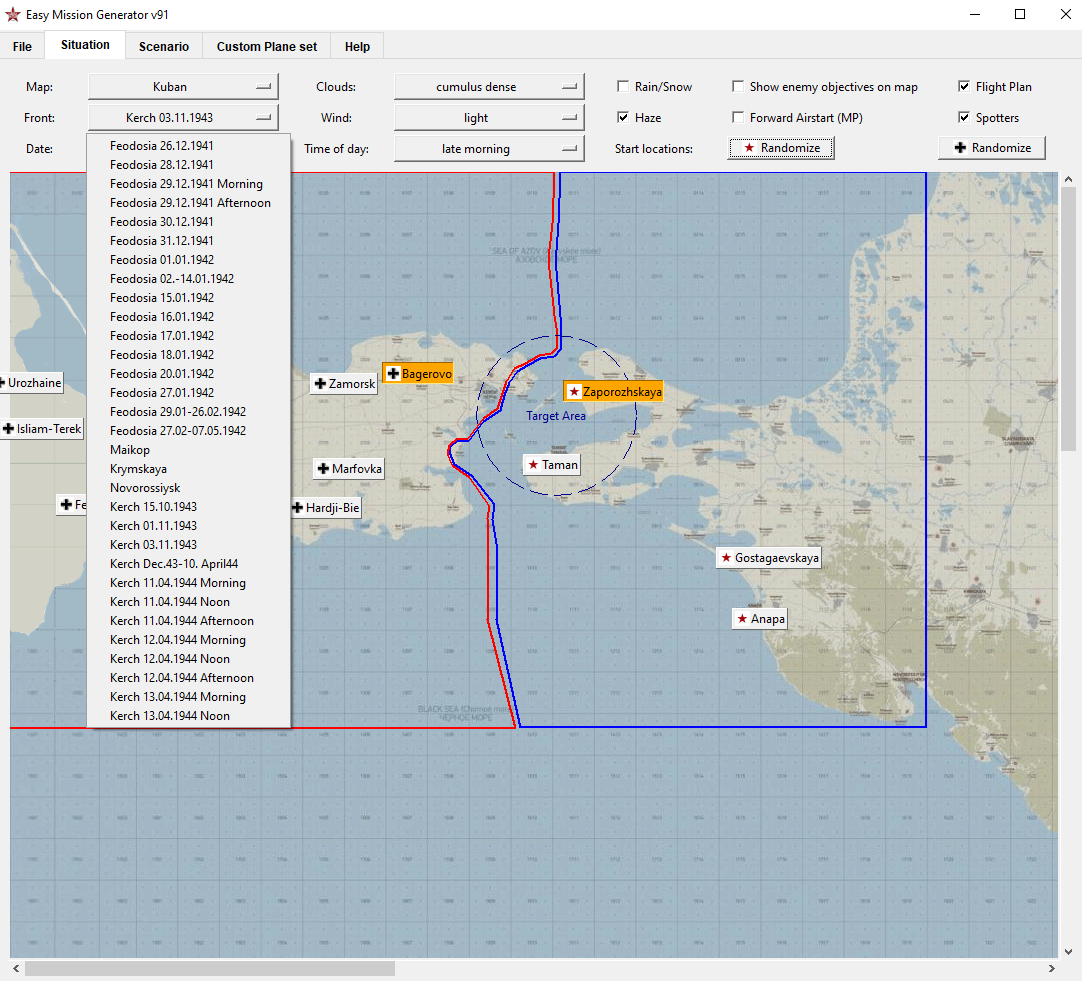Randomize red star start location
The width and height of the screenshot is (1082, 981).
coord(781,148)
